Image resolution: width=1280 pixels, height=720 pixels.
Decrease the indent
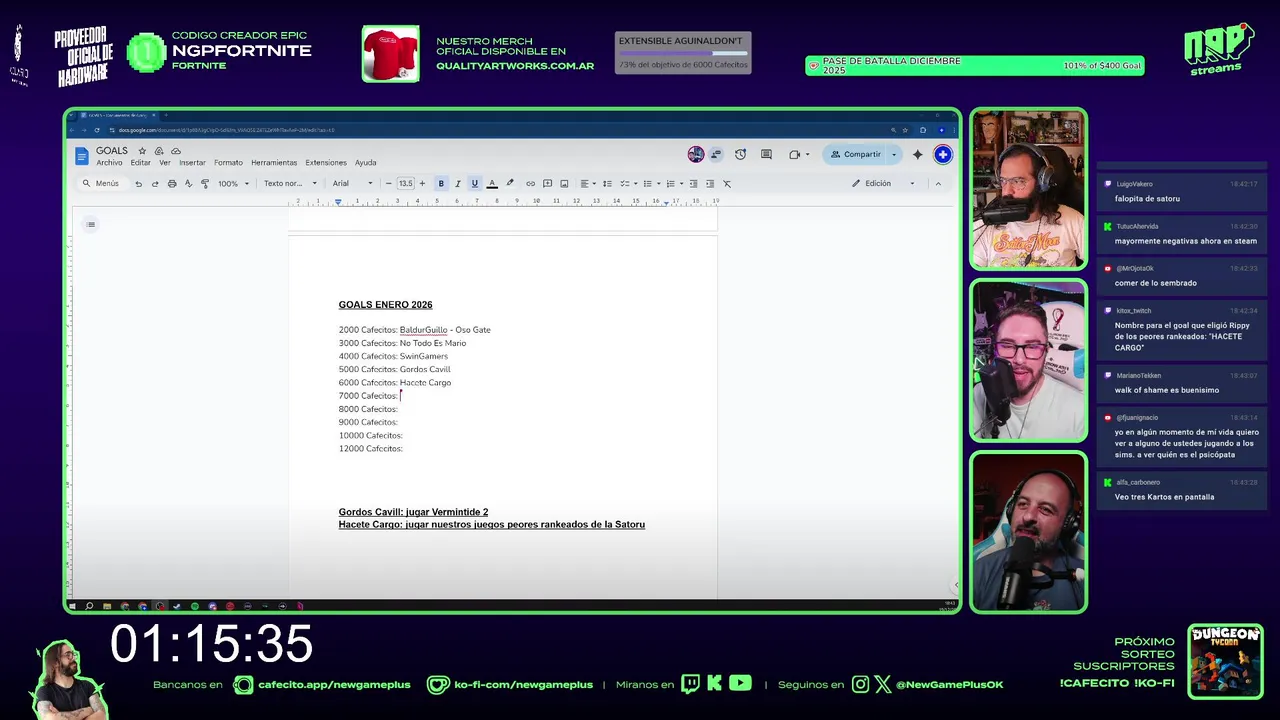(x=693, y=184)
